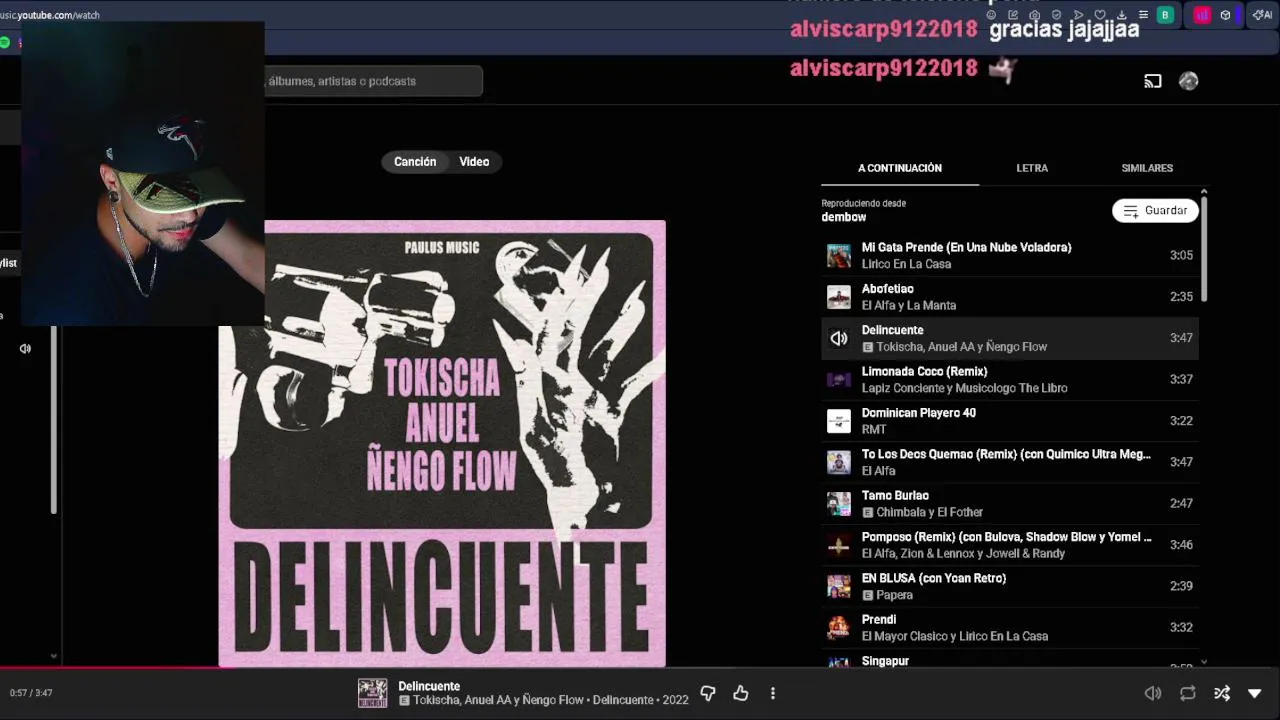Click the camera snapshot icon in browser toolbar
Screen dimensions: 1280x720
point(1034,15)
